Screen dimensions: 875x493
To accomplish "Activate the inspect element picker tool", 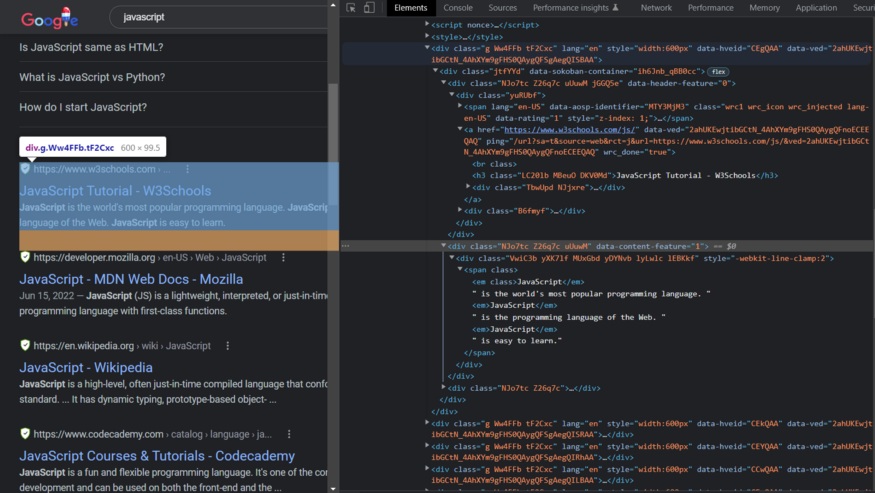I will (x=351, y=8).
